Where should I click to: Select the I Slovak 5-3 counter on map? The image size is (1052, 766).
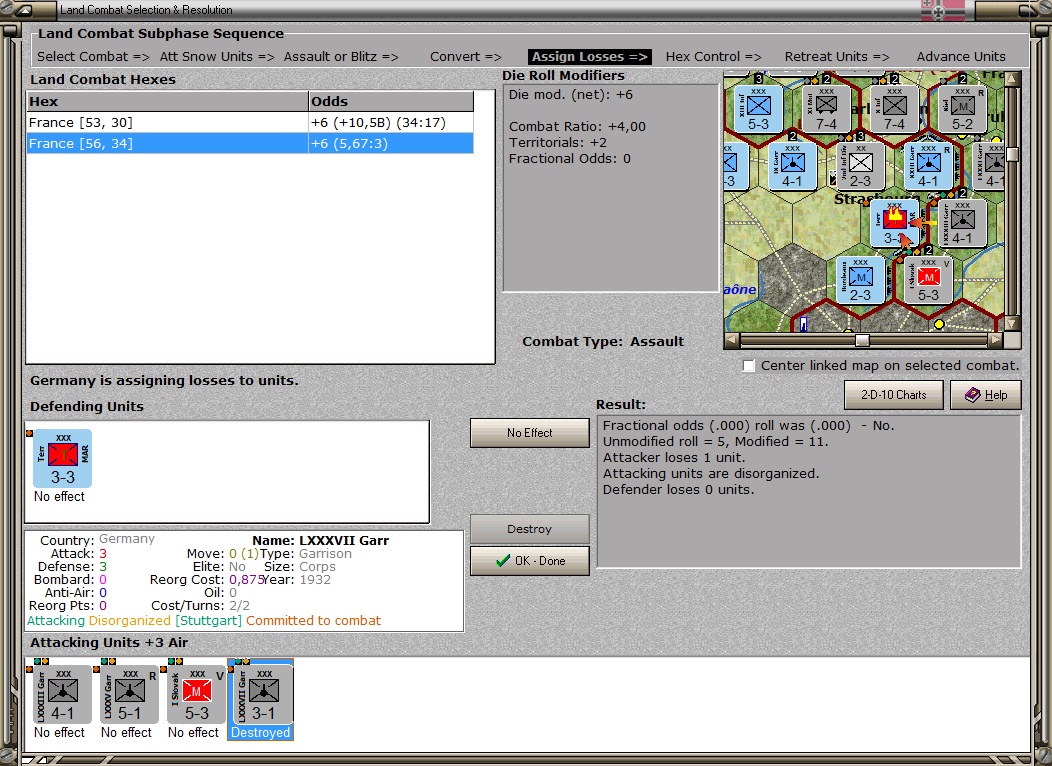click(x=929, y=280)
